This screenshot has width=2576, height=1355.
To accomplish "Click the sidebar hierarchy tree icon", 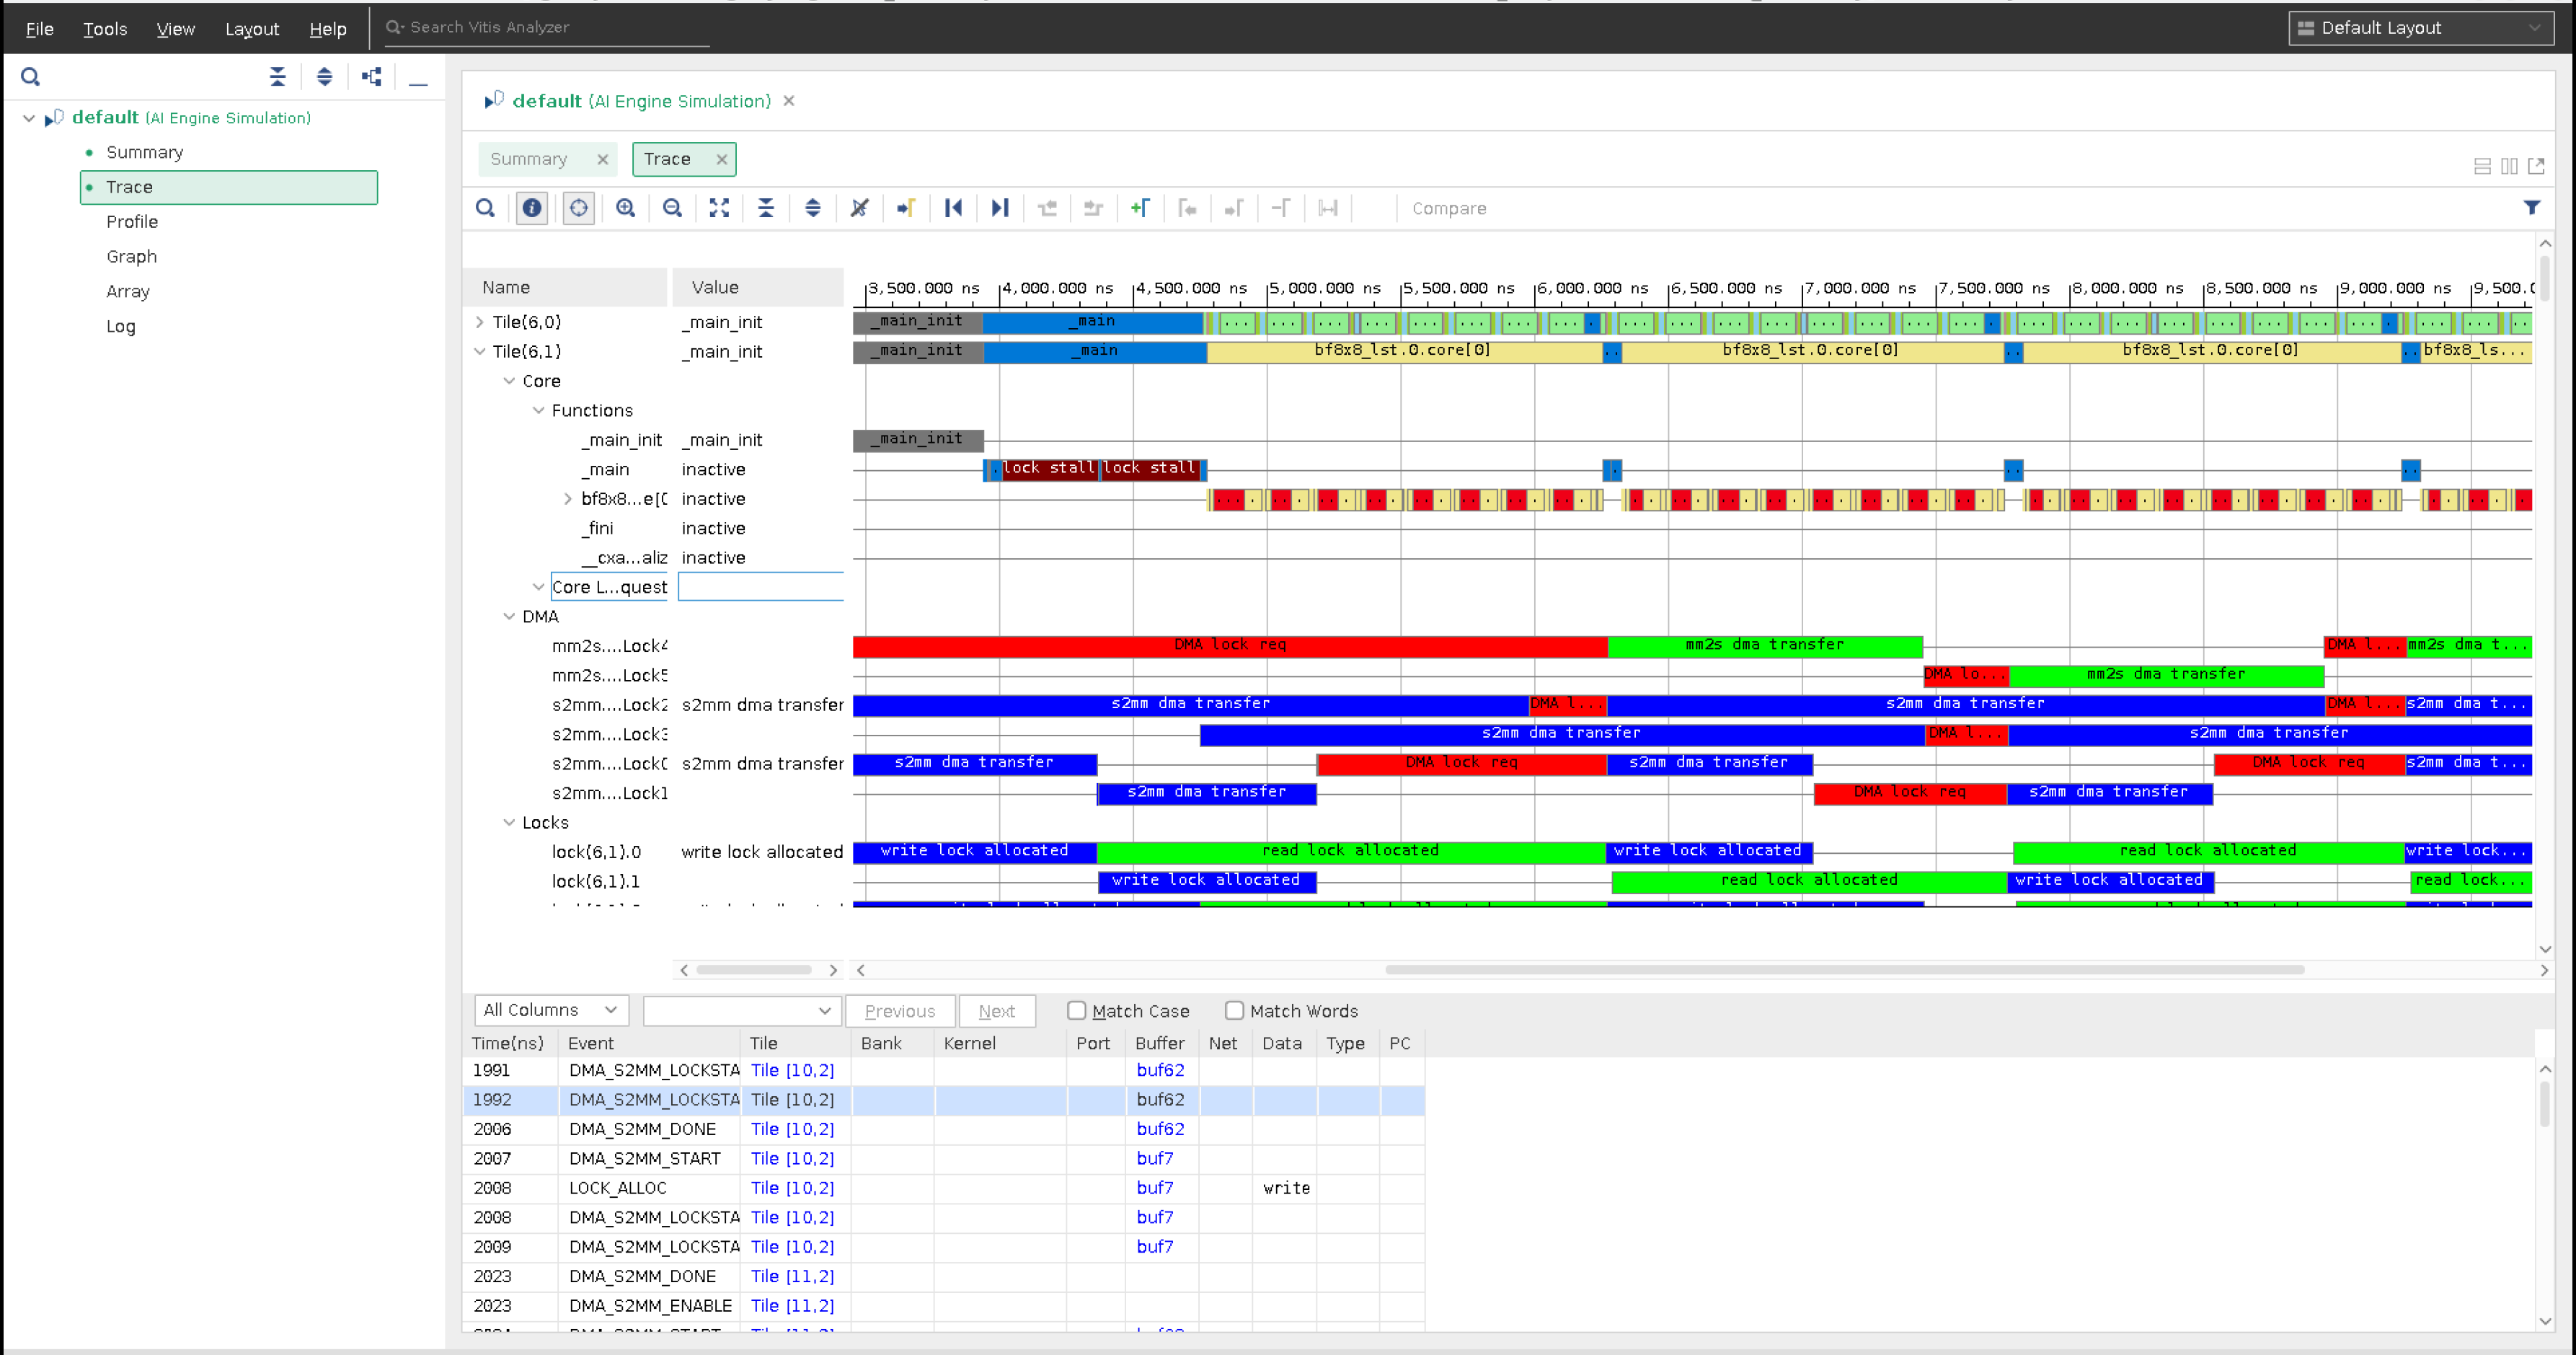I will click(x=372, y=76).
